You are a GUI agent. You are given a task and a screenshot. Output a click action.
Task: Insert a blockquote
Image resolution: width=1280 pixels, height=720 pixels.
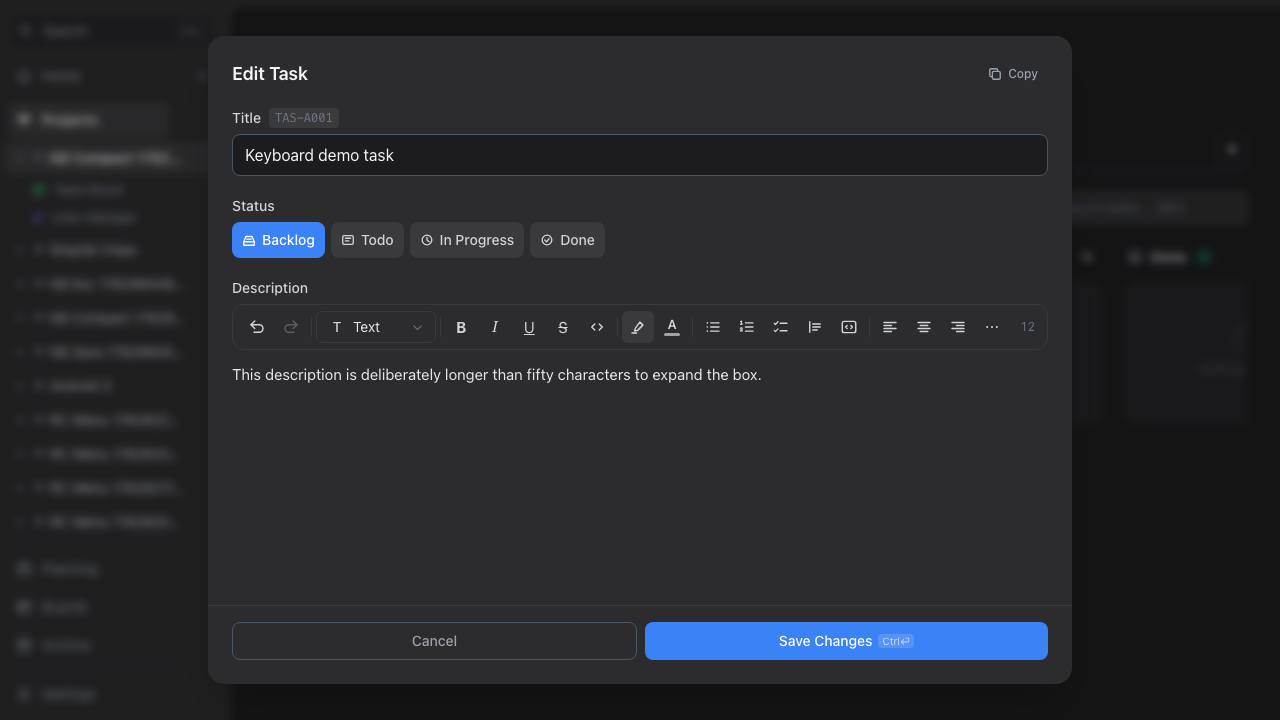pos(815,327)
